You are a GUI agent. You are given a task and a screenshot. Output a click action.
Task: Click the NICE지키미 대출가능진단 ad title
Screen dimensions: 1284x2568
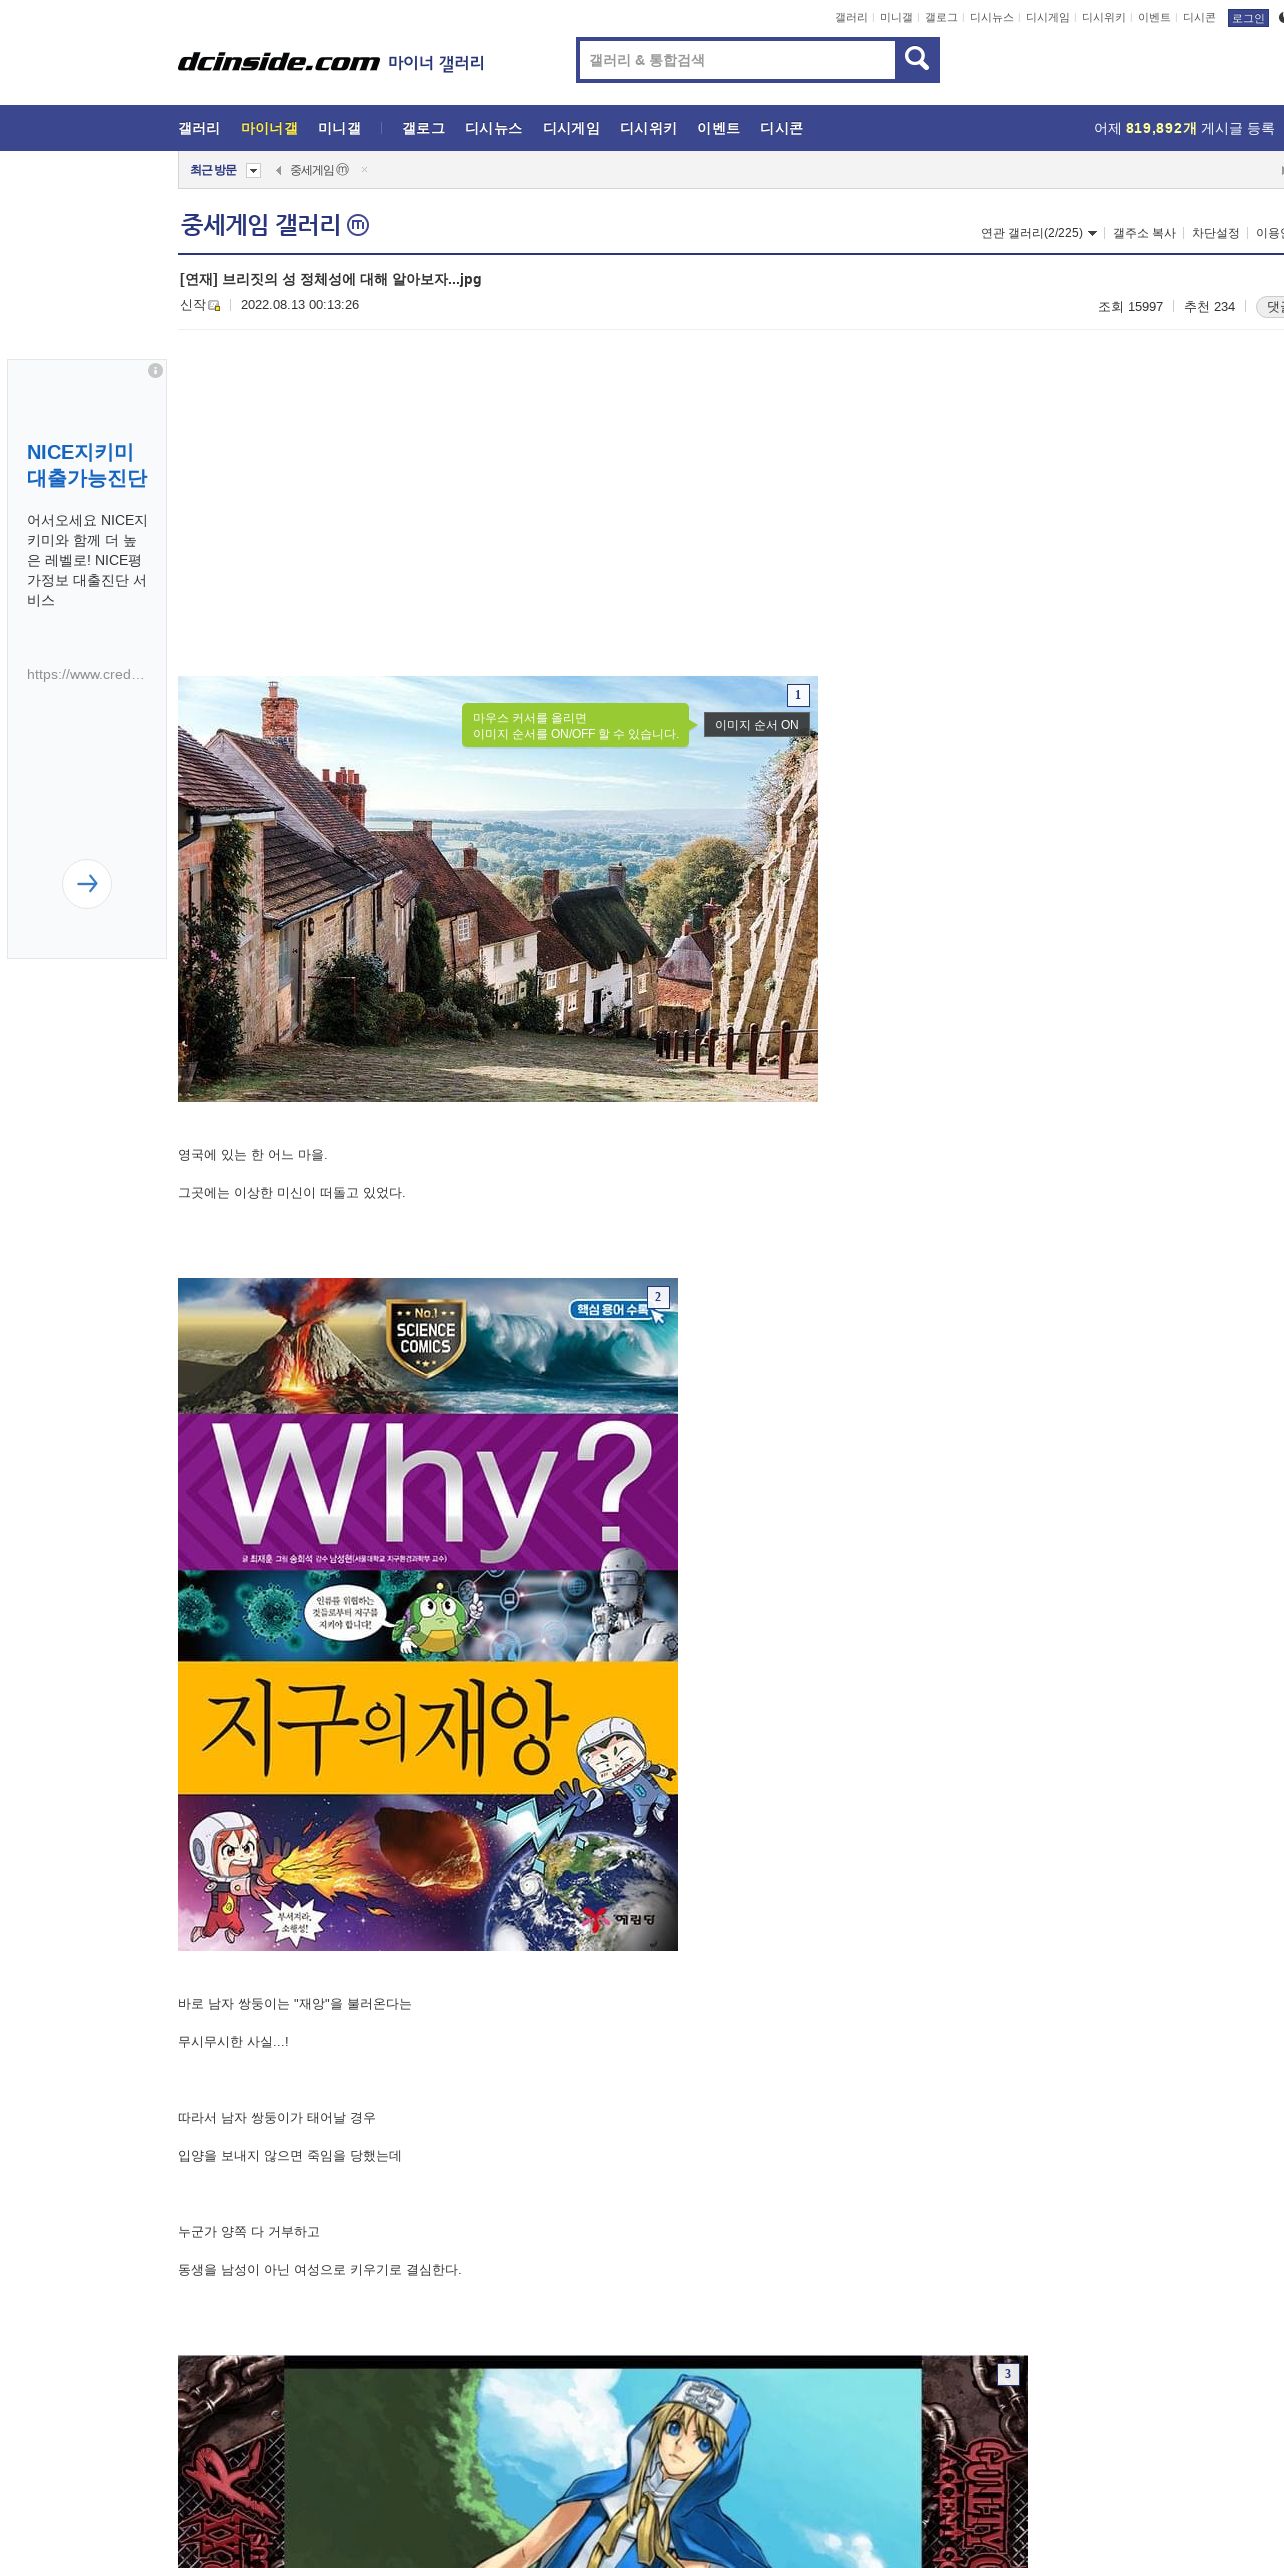(87, 465)
